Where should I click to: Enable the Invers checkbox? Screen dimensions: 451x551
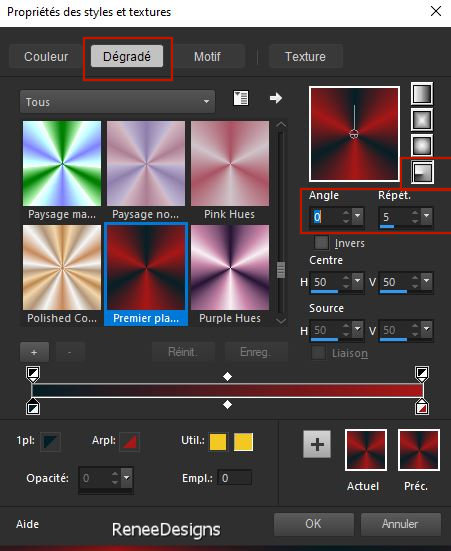click(321, 242)
